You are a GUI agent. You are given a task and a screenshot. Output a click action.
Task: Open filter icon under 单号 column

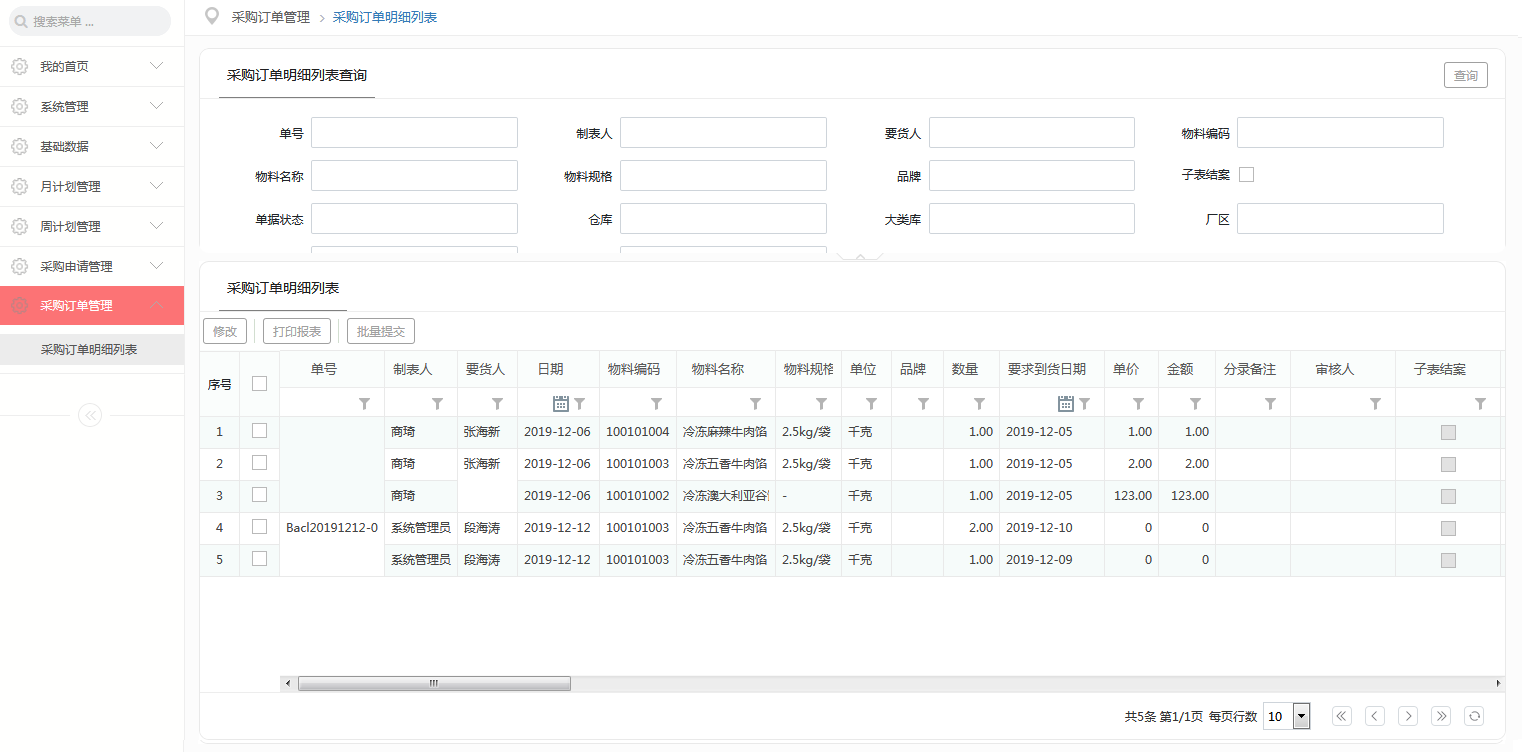pos(364,403)
